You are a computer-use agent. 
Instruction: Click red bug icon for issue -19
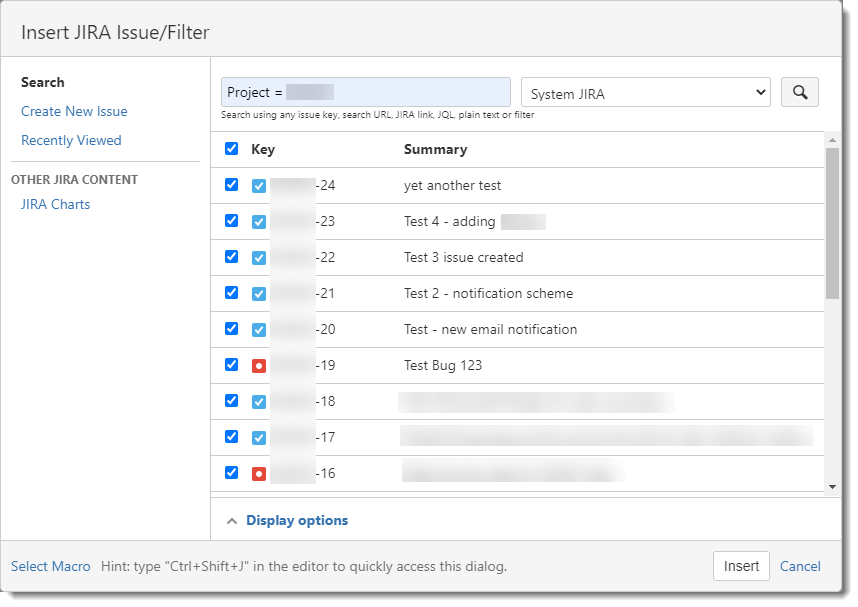[x=259, y=366]
